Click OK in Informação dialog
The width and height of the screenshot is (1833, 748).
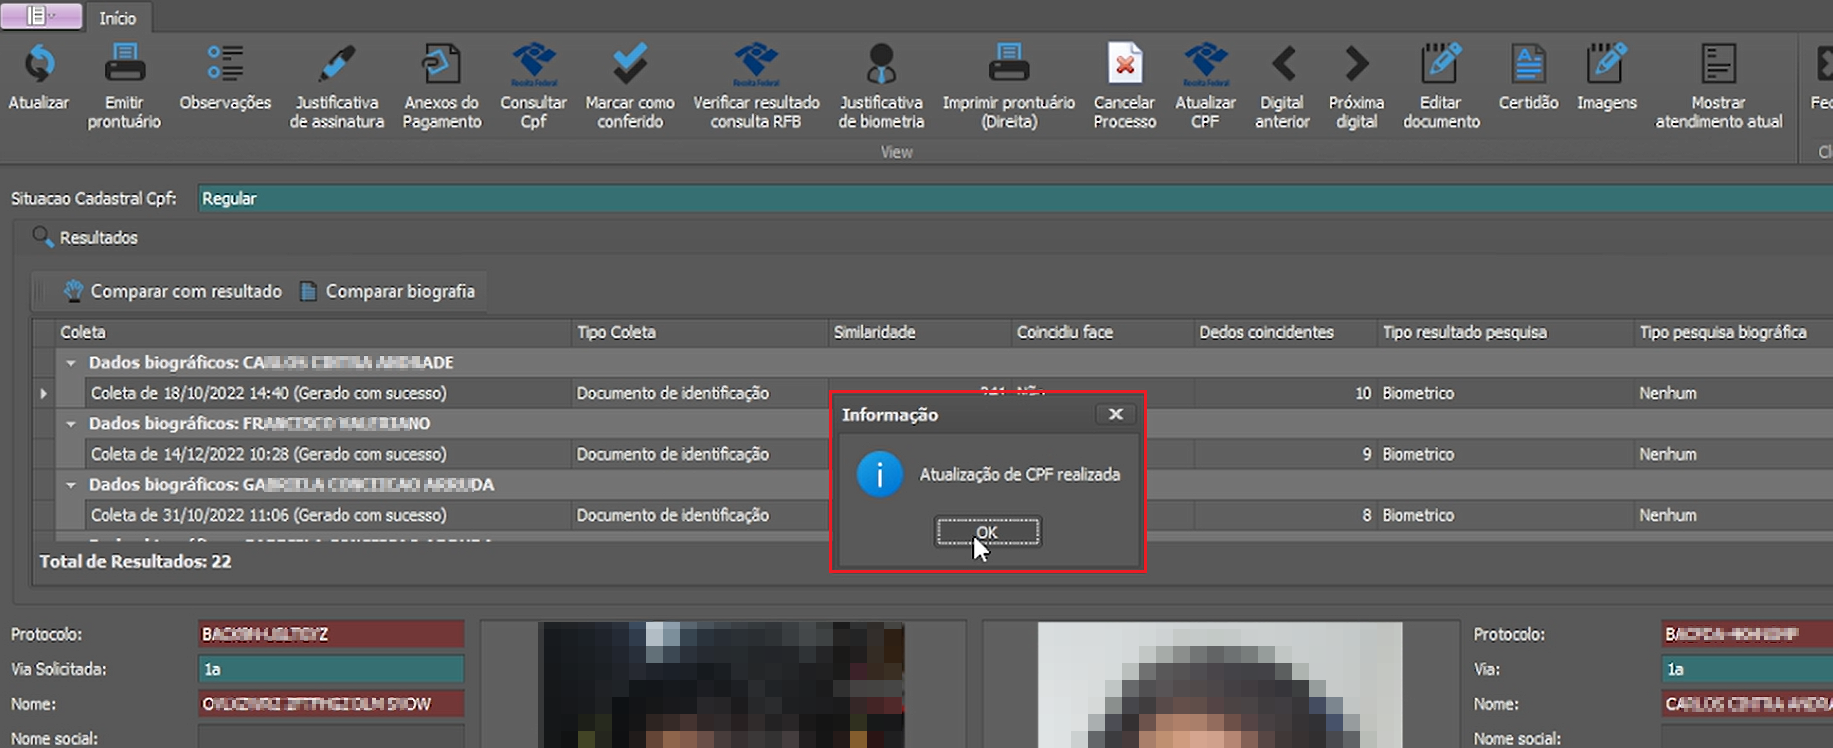pyautogui.click(x=988, y=532)
